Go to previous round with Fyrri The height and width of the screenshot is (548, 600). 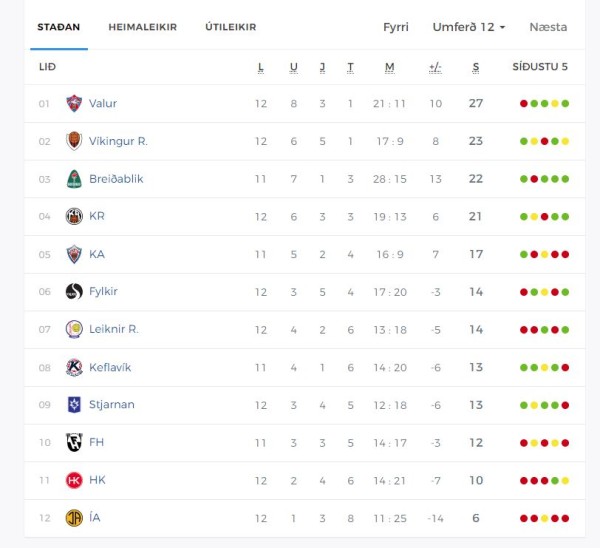[396, 27]
